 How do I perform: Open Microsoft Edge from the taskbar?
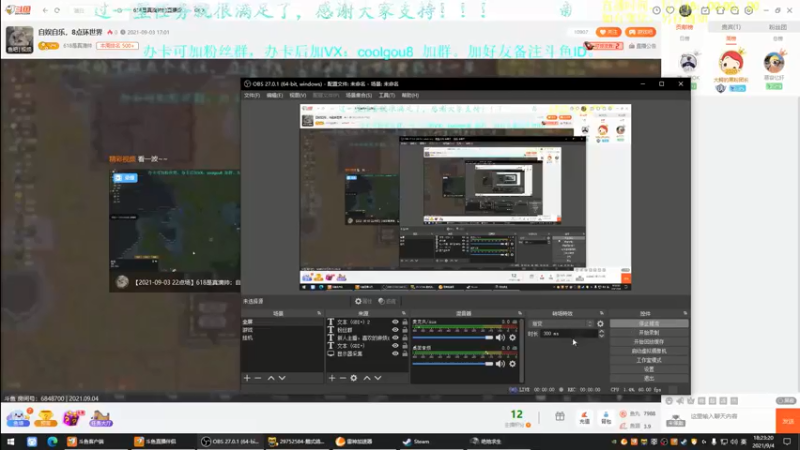(52, 442)
